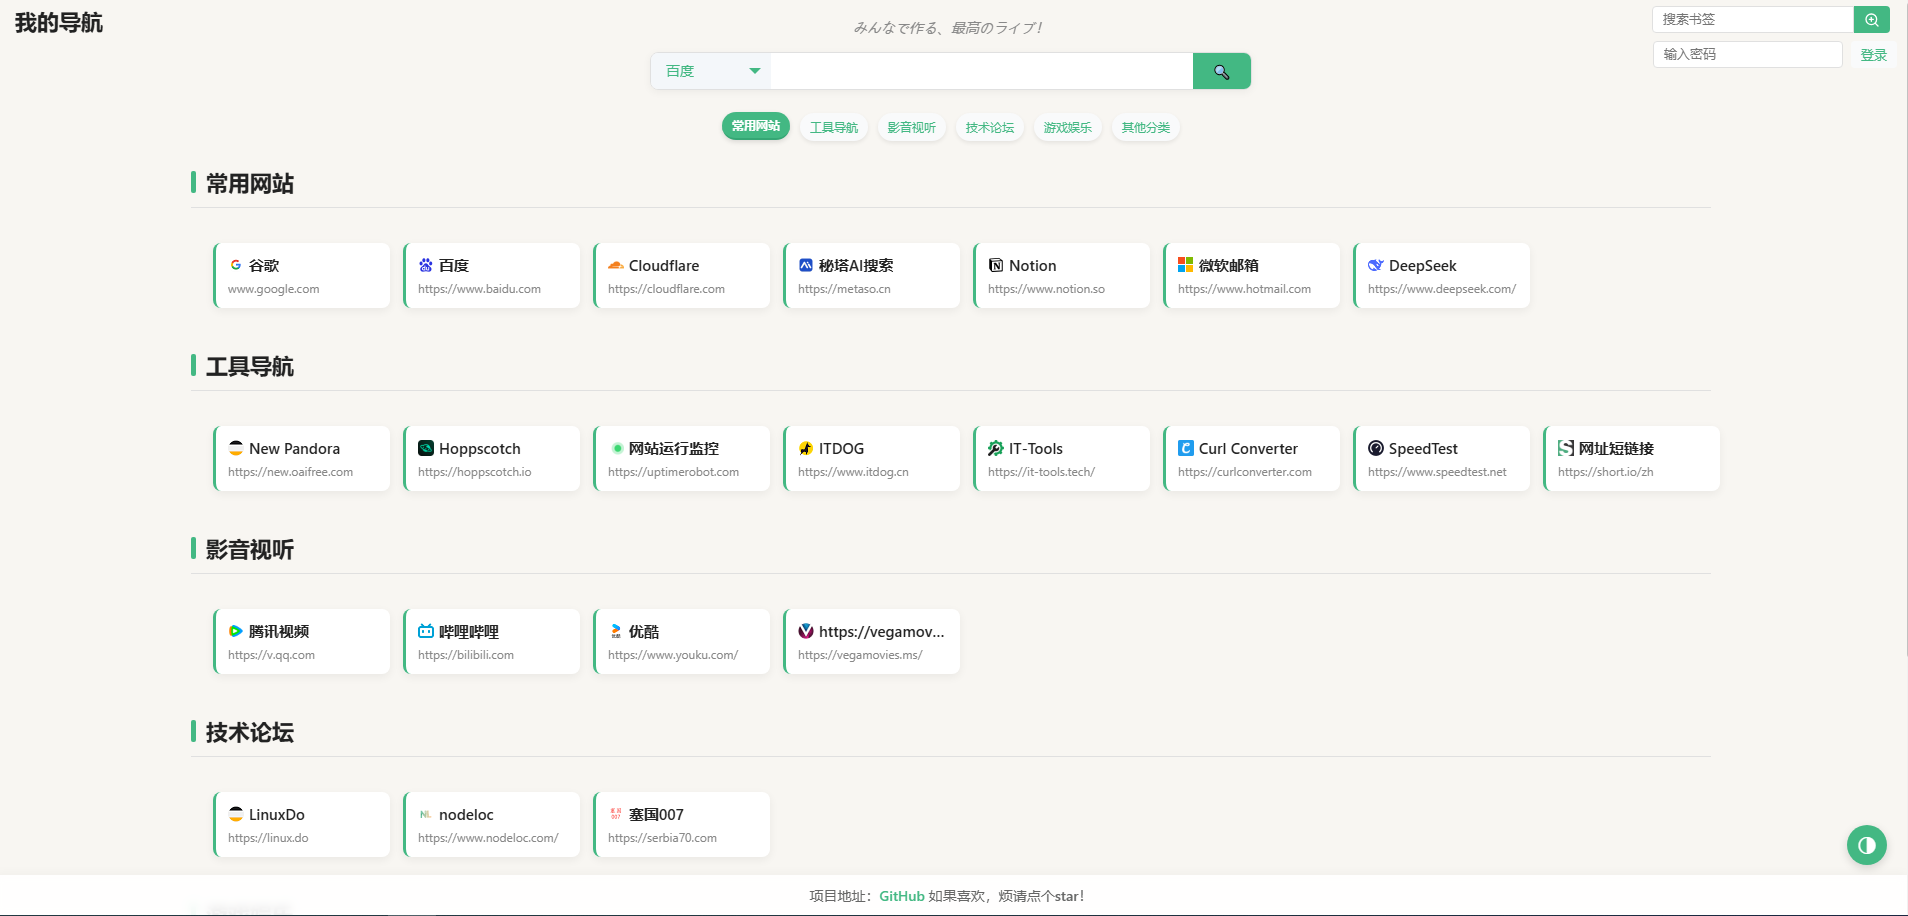Image resolution: width=1908 pixels, height=916 pixels.
Task: Click the Curl Converter icon
Action: tap(1186, 448)
